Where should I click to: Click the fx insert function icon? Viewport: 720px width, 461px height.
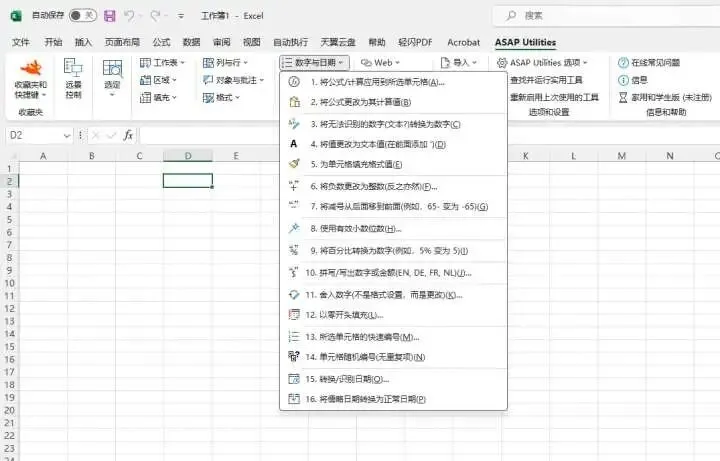pos(128,135)
